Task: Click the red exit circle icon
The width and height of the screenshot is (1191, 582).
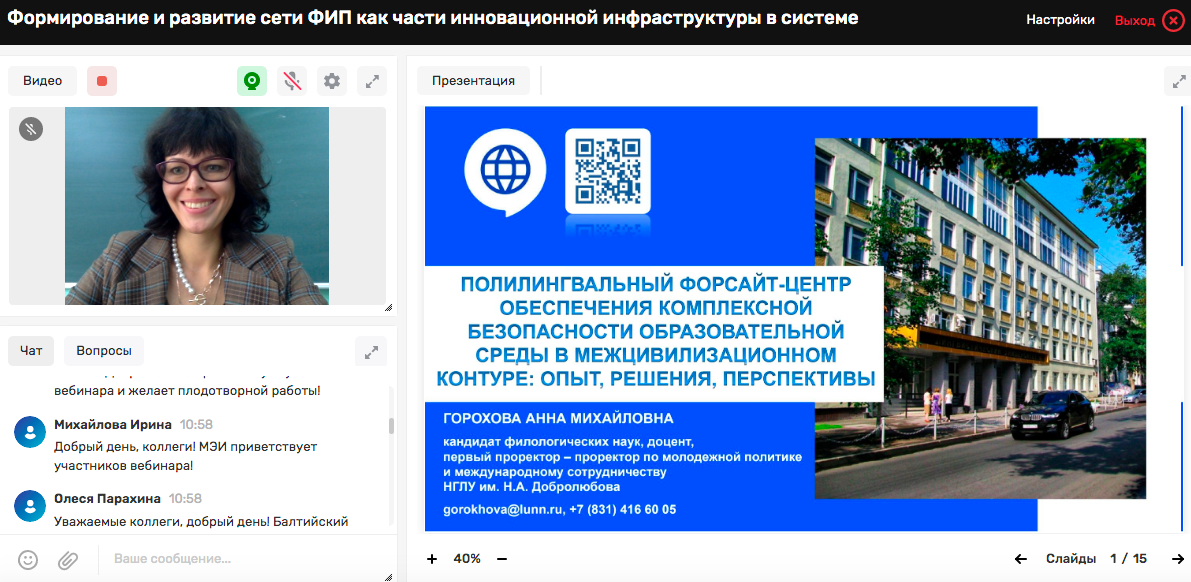Action: coord(1174,21)
